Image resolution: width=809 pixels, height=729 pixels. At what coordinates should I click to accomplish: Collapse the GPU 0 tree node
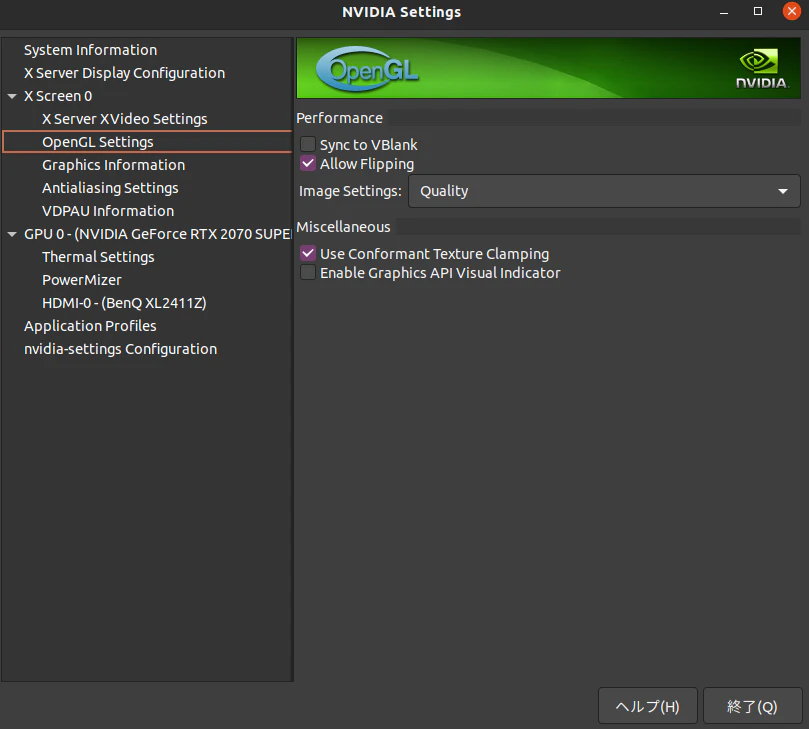tap(12, 234)
